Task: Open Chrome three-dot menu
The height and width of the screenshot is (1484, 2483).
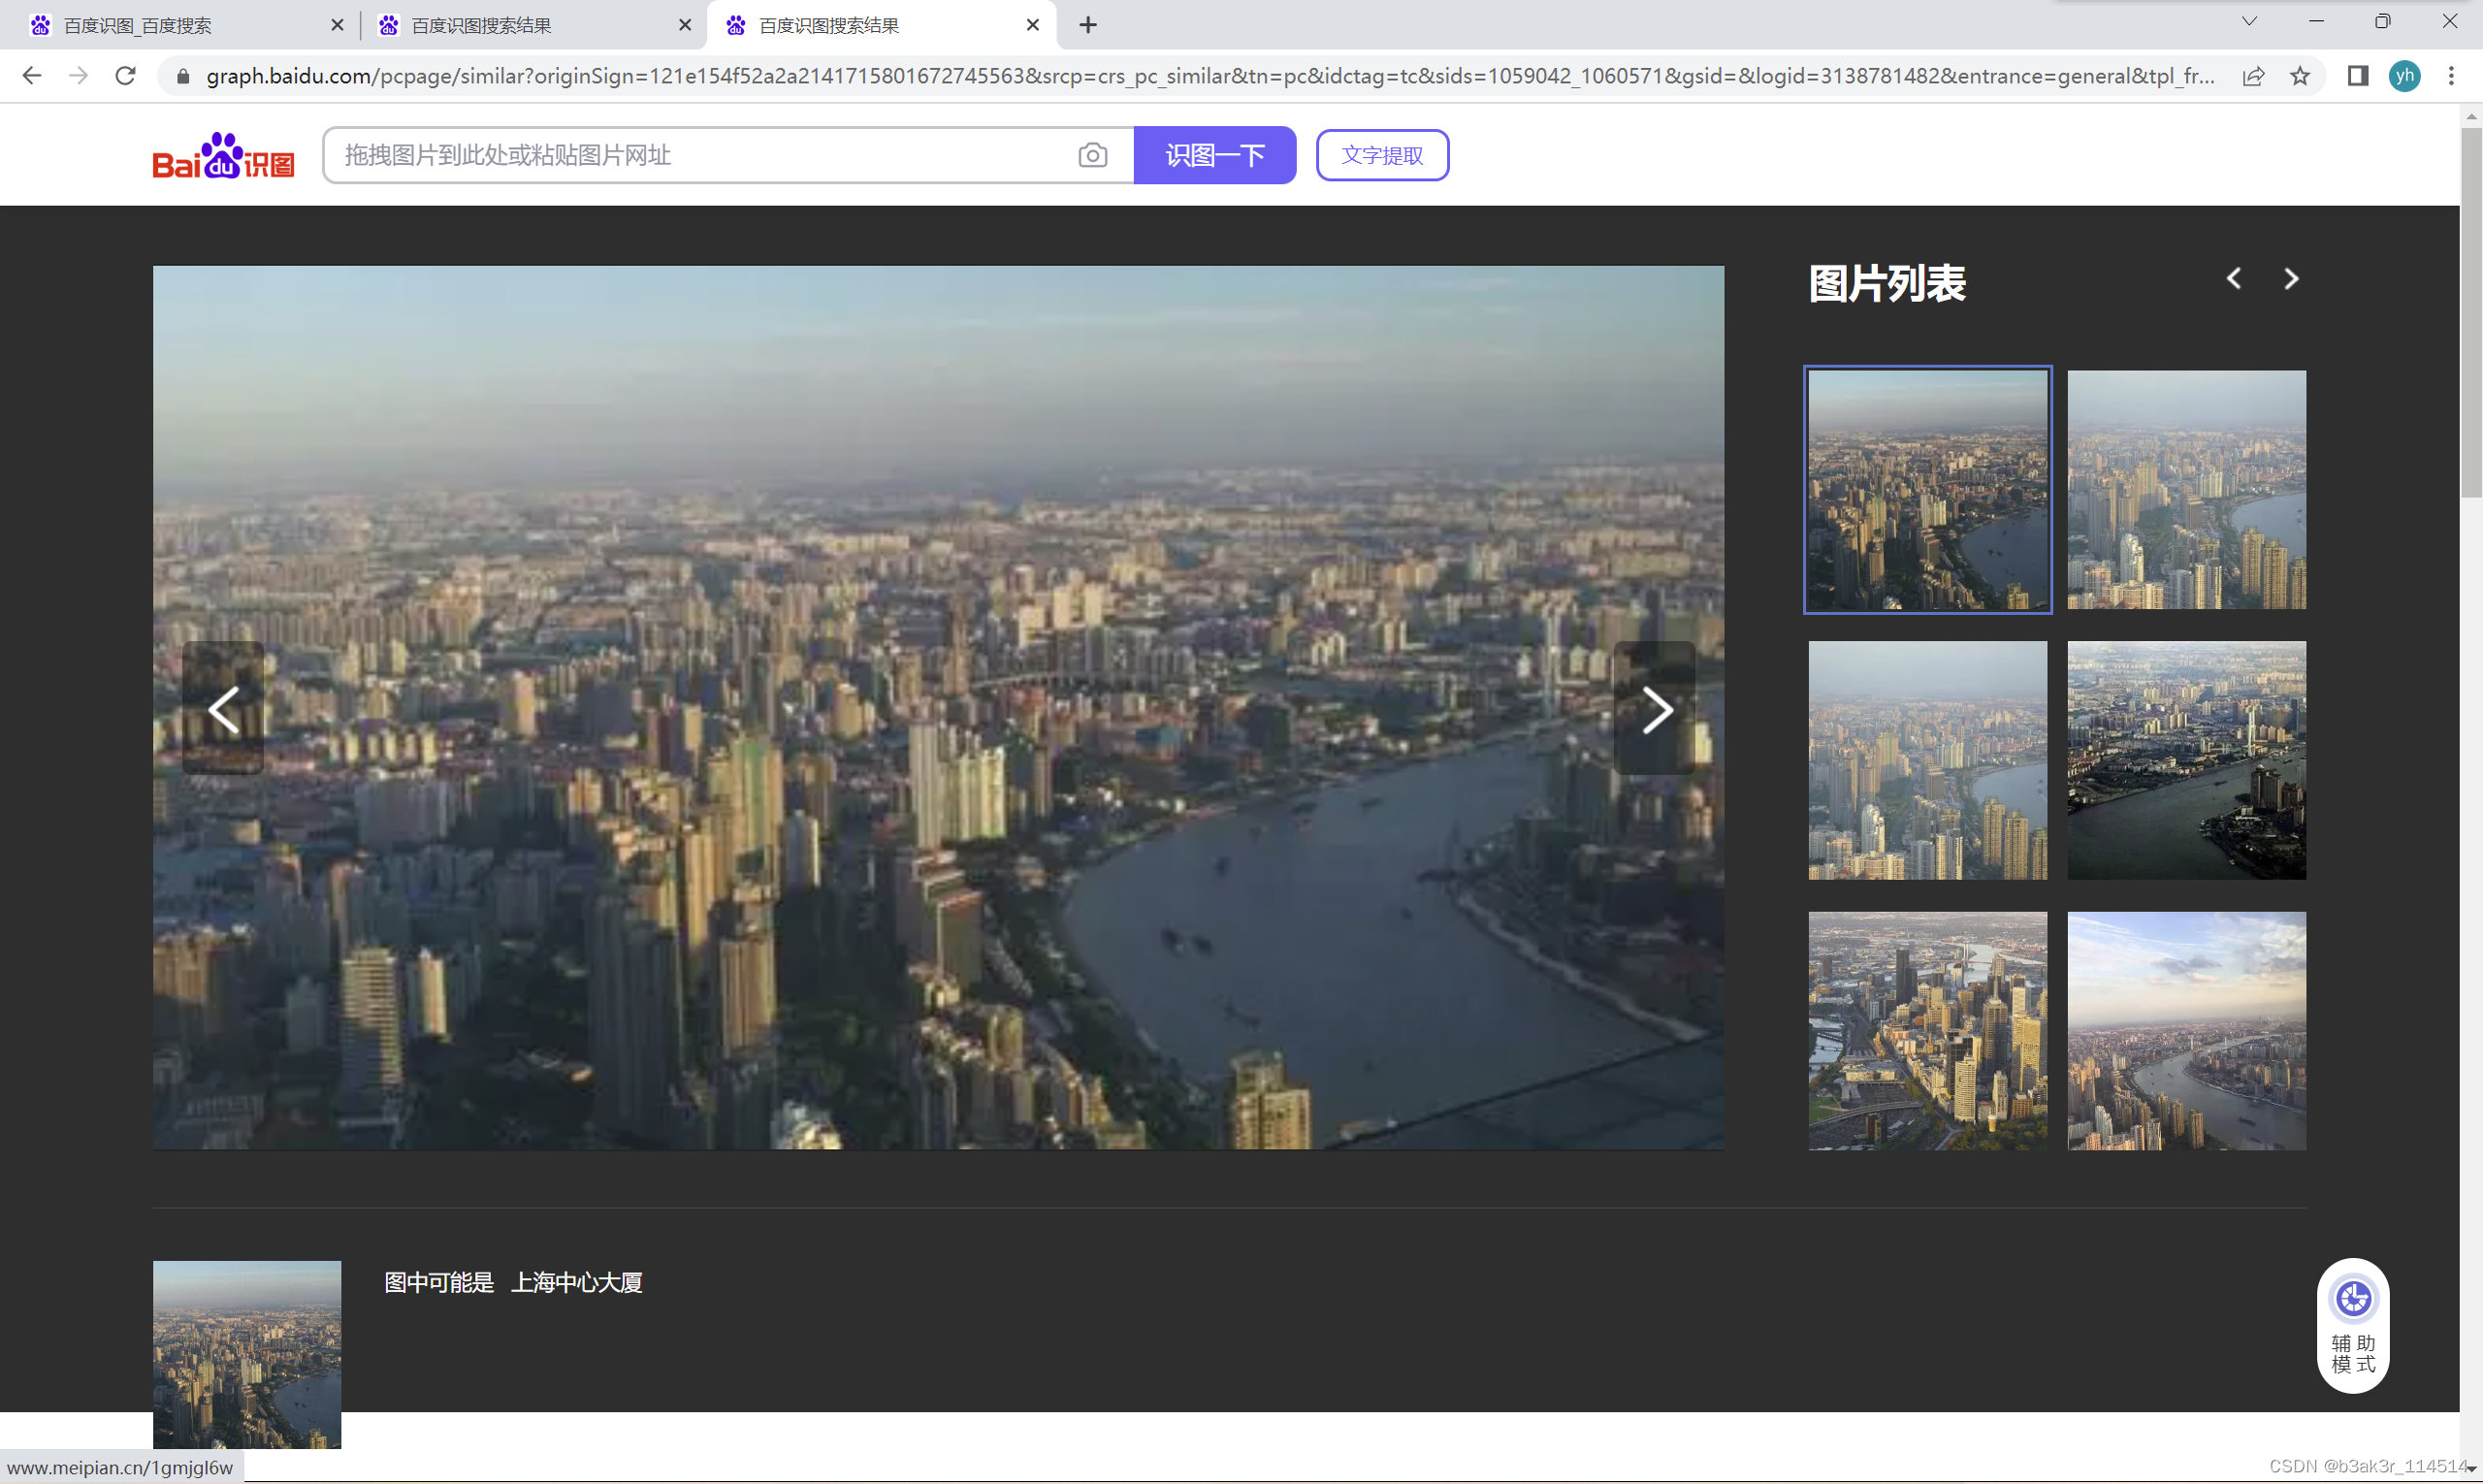Action: [x=2451, y=76]
